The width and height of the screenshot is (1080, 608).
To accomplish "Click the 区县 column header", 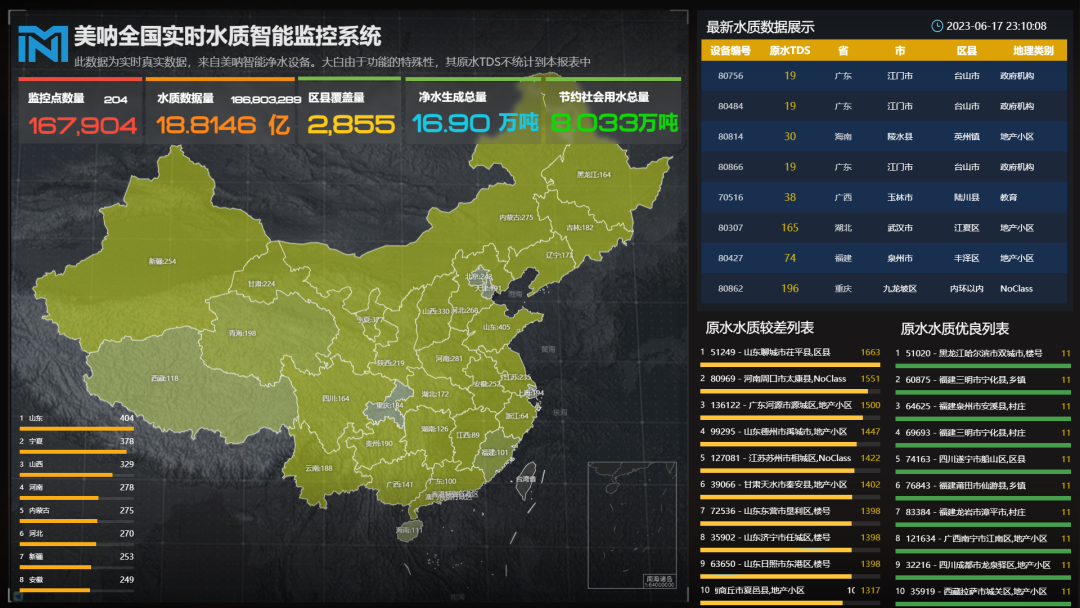I will point(966,51).
